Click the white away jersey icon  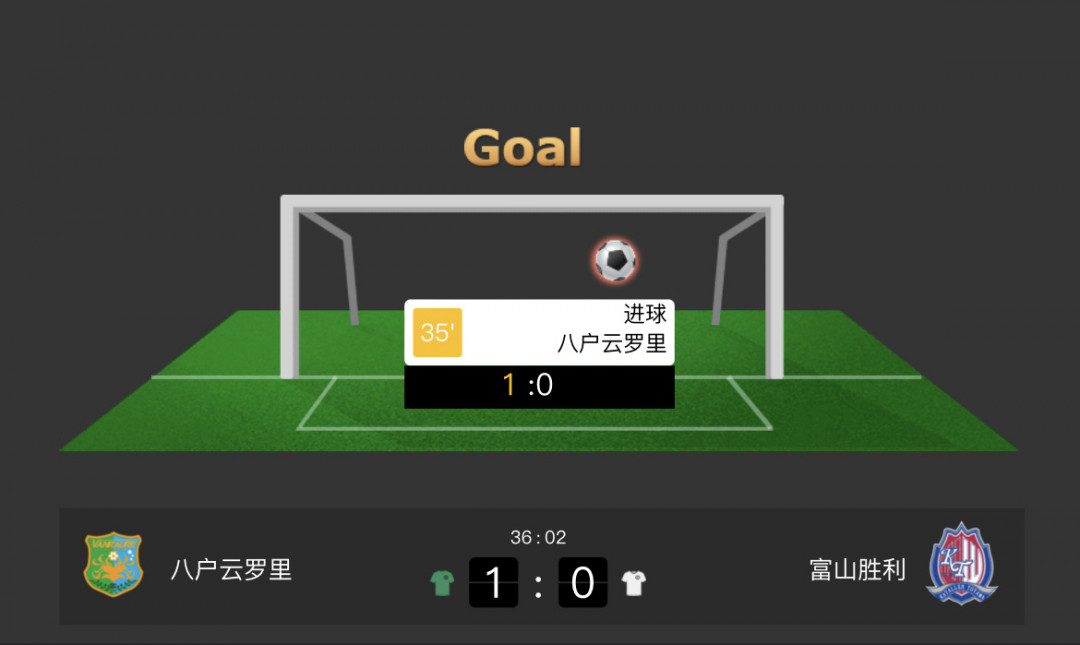[x=634, y=583]
